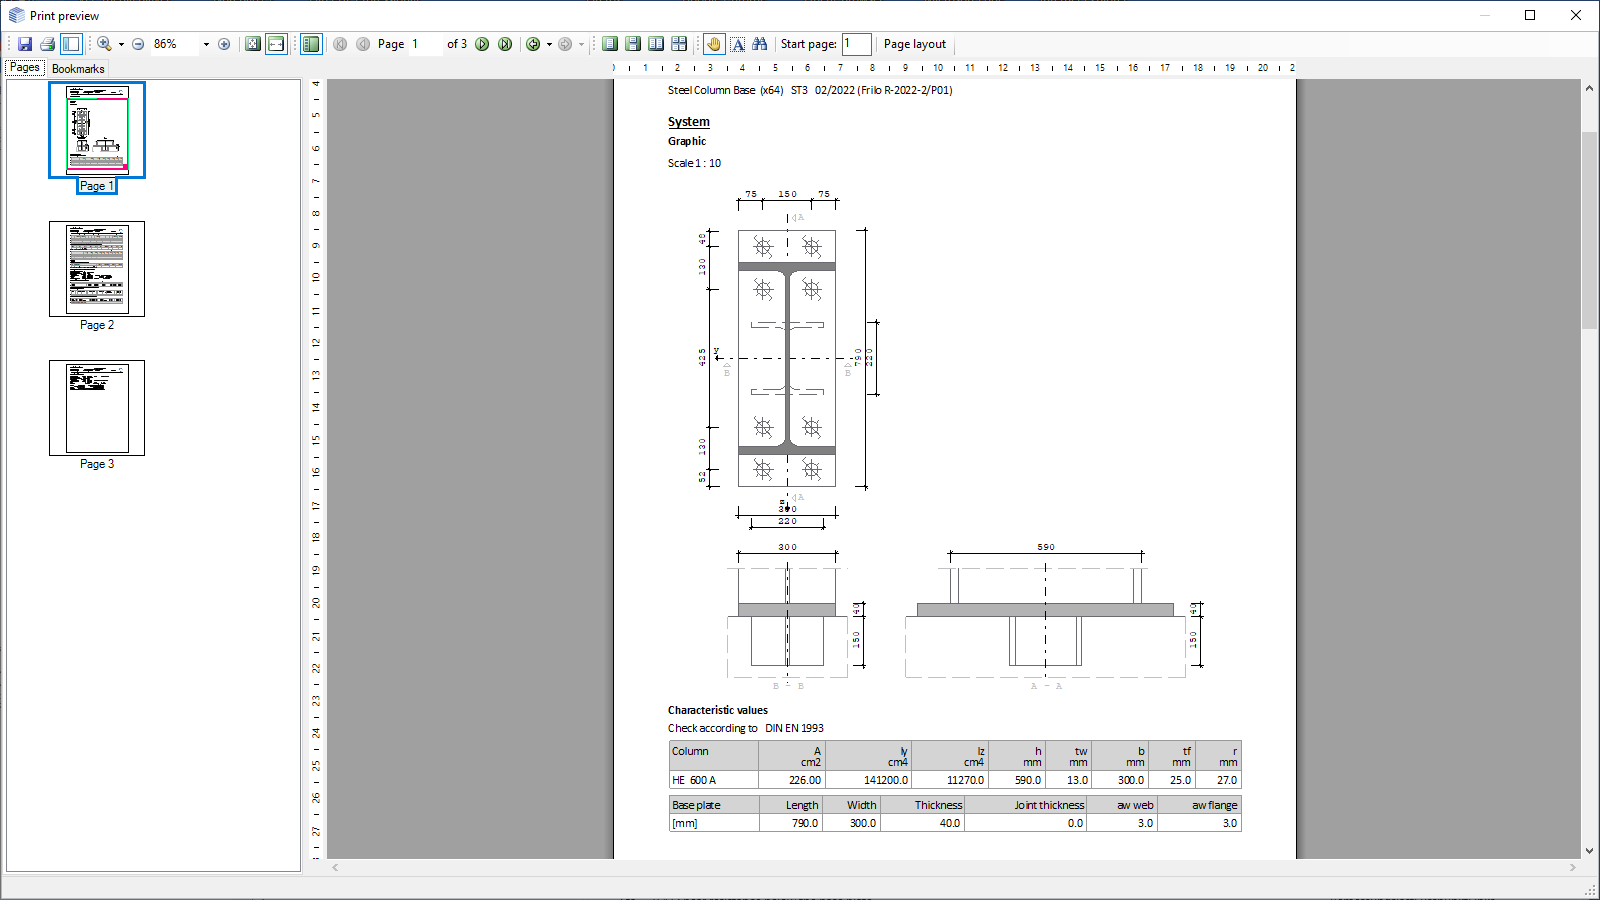The image size is (1600, 900).
Task: Select the Page 1 thumbnail
Action: 97,130
